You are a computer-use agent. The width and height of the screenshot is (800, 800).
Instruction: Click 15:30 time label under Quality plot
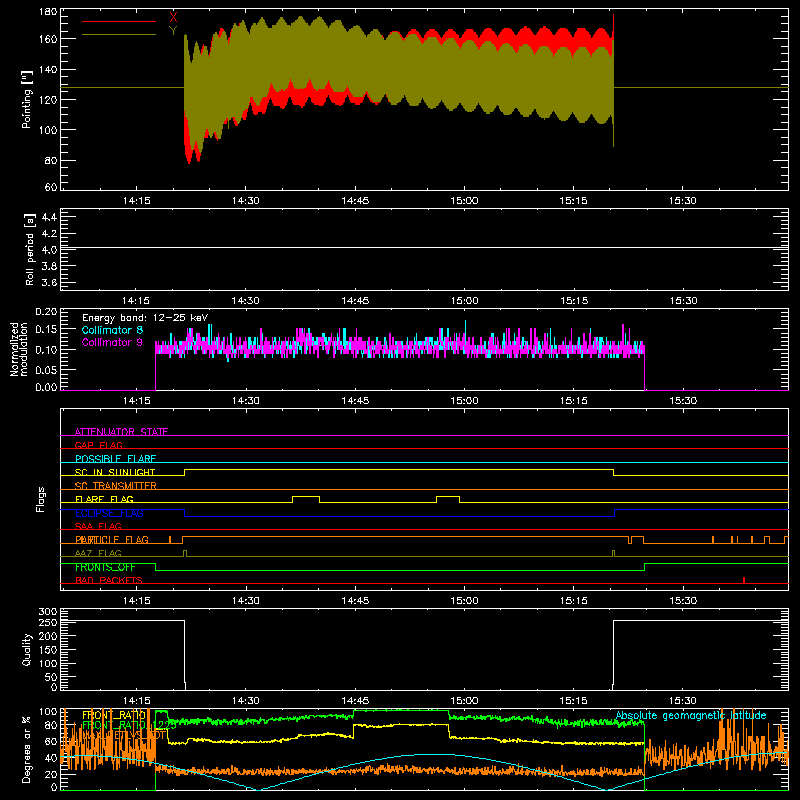coord(683,701)
